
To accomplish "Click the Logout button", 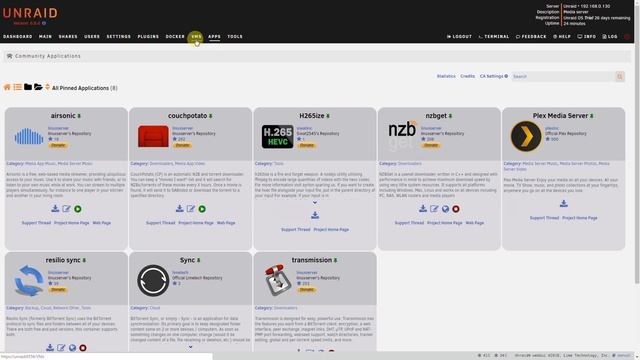I will pyautogui.click(x=459, y=37).
